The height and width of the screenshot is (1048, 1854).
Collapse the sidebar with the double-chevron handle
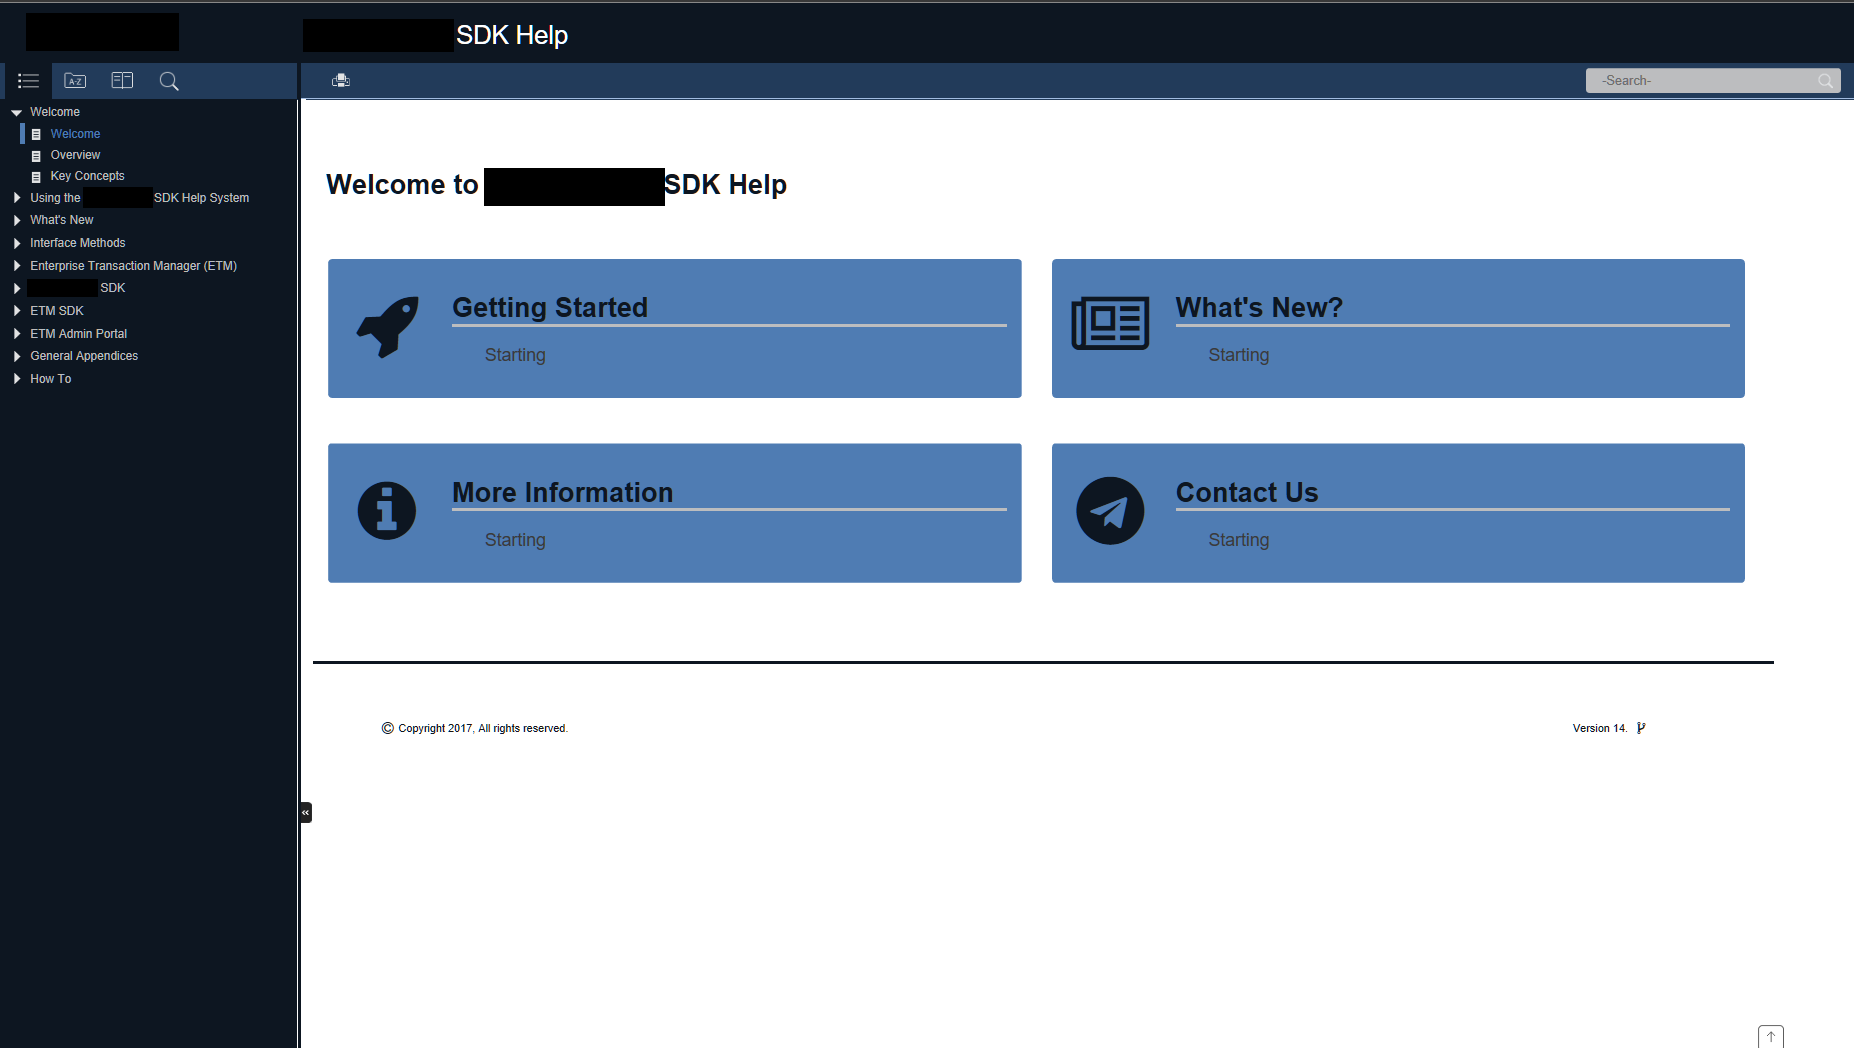306,812
